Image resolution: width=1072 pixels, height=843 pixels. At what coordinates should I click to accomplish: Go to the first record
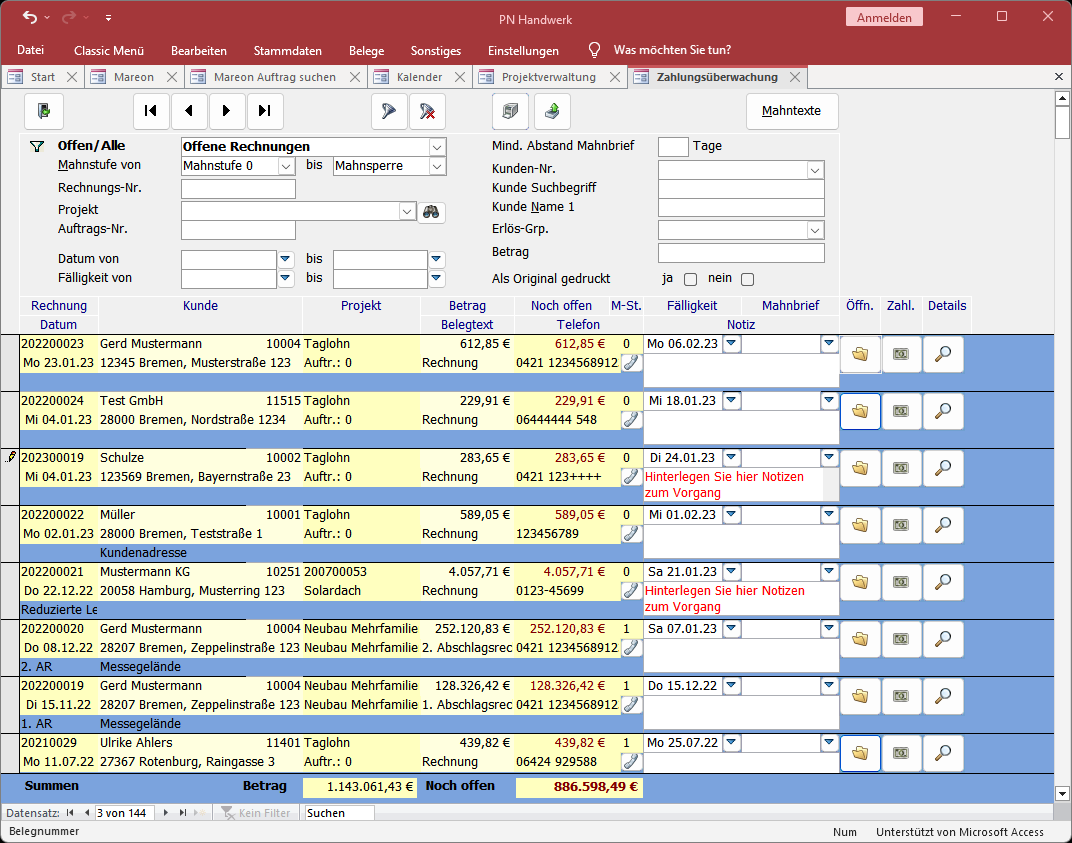coord(151,111)
